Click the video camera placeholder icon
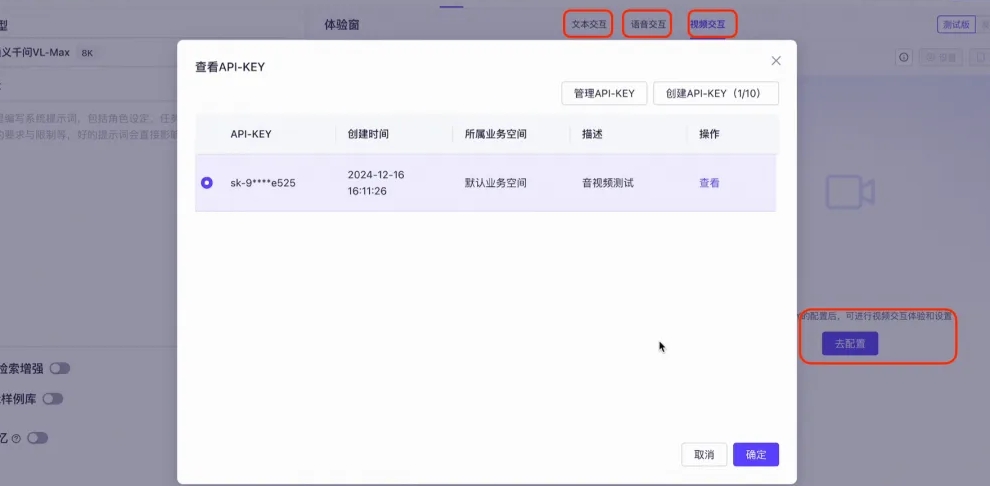 coord(850,192)
